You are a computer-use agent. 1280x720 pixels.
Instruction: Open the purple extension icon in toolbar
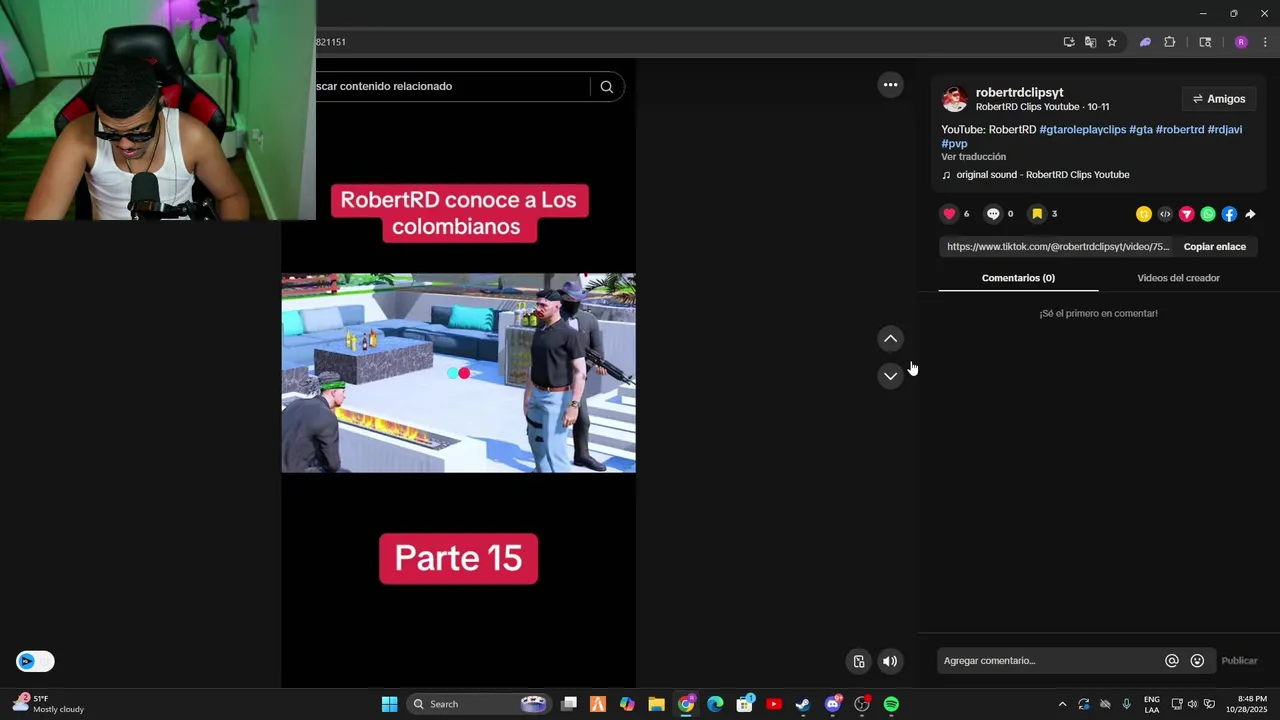click(x=1145, y=42)
